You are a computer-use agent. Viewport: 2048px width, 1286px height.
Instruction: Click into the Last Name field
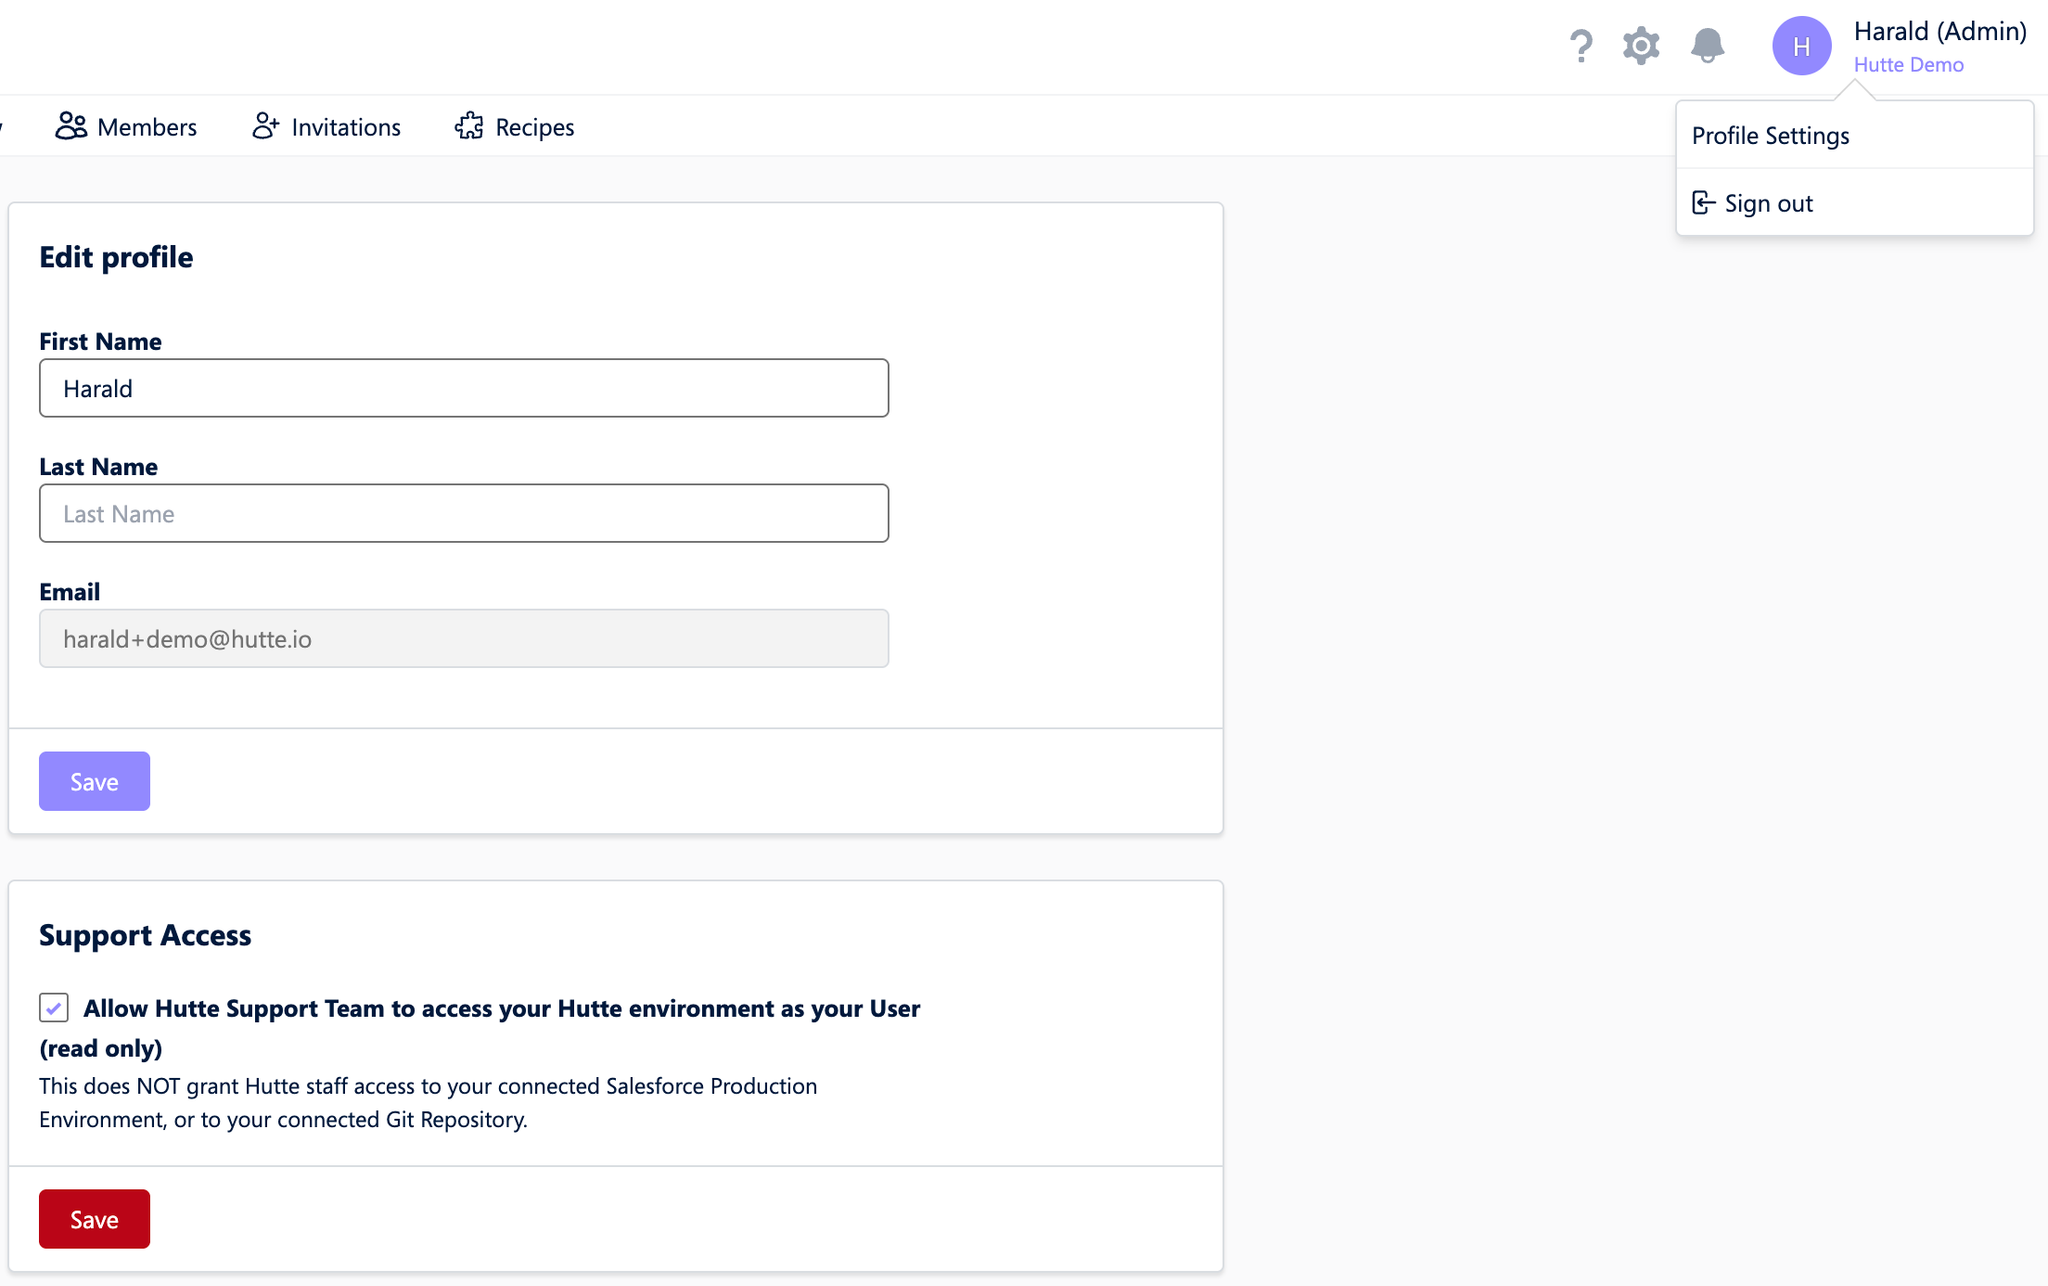tap(464, 513)
